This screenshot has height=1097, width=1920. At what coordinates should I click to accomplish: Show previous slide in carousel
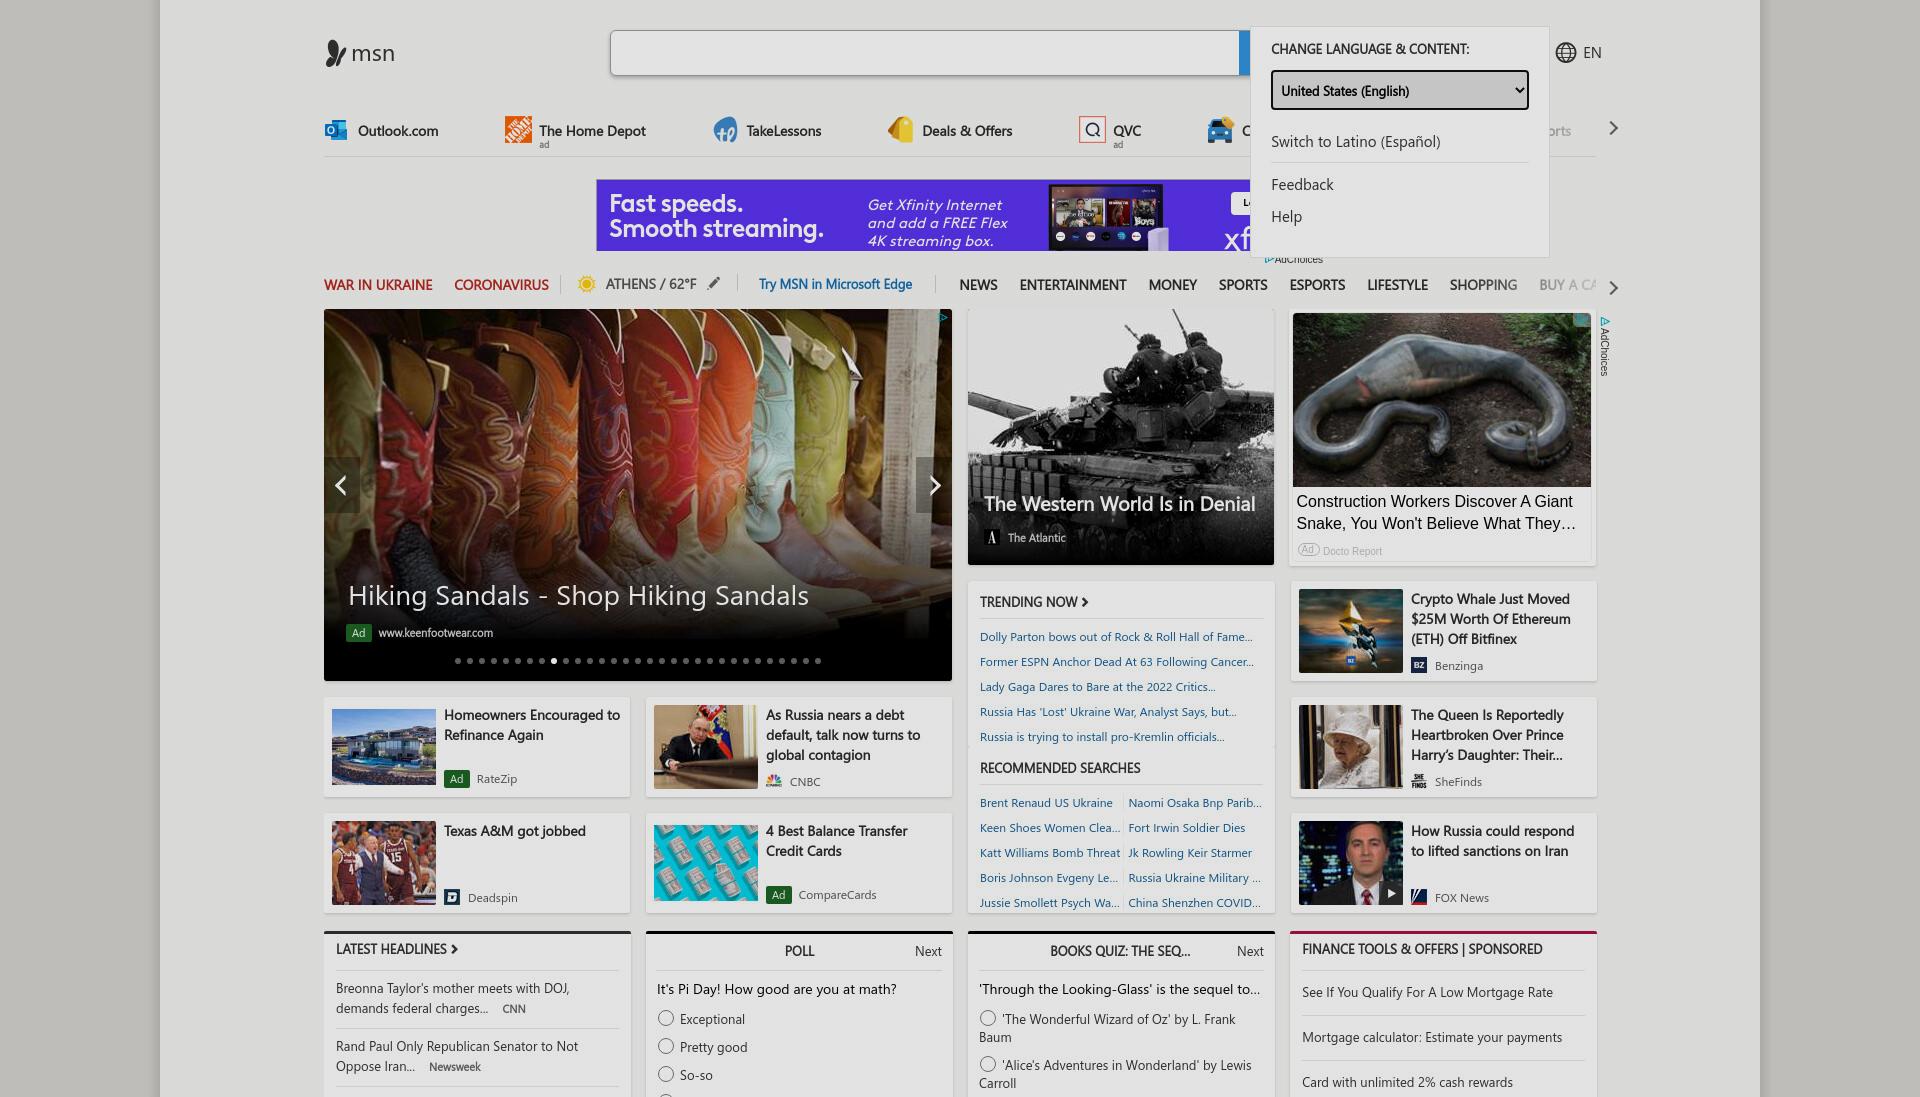coord(341,485)
